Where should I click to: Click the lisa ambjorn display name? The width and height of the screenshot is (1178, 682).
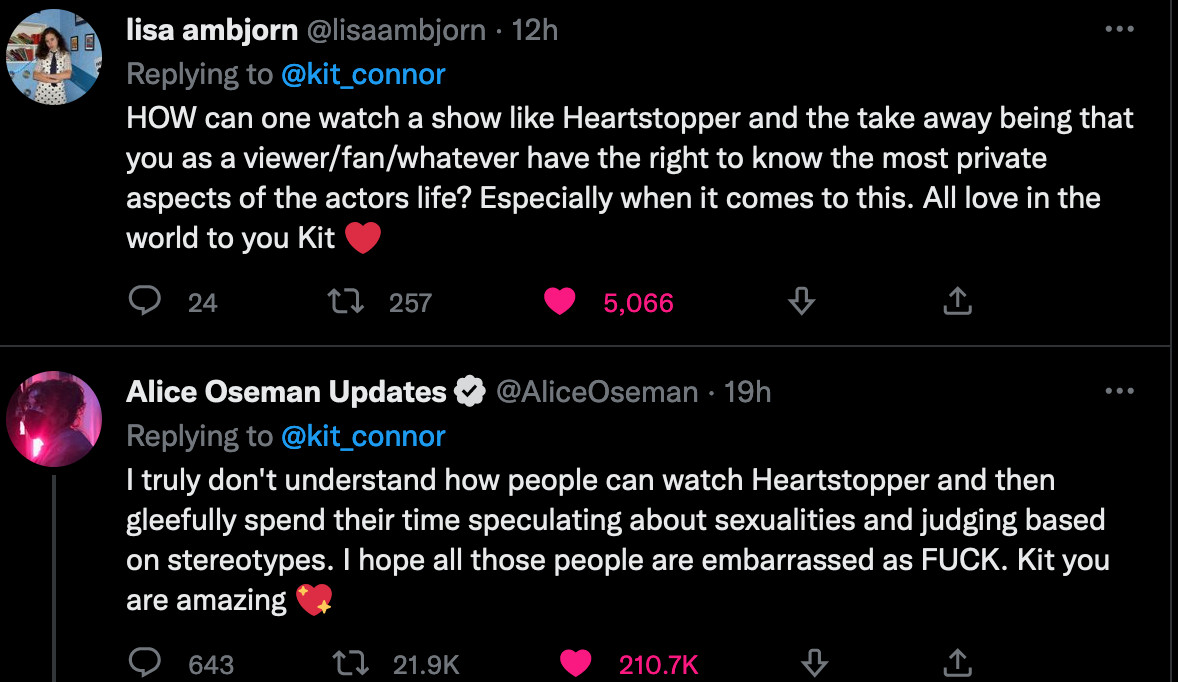click(212, 30)
